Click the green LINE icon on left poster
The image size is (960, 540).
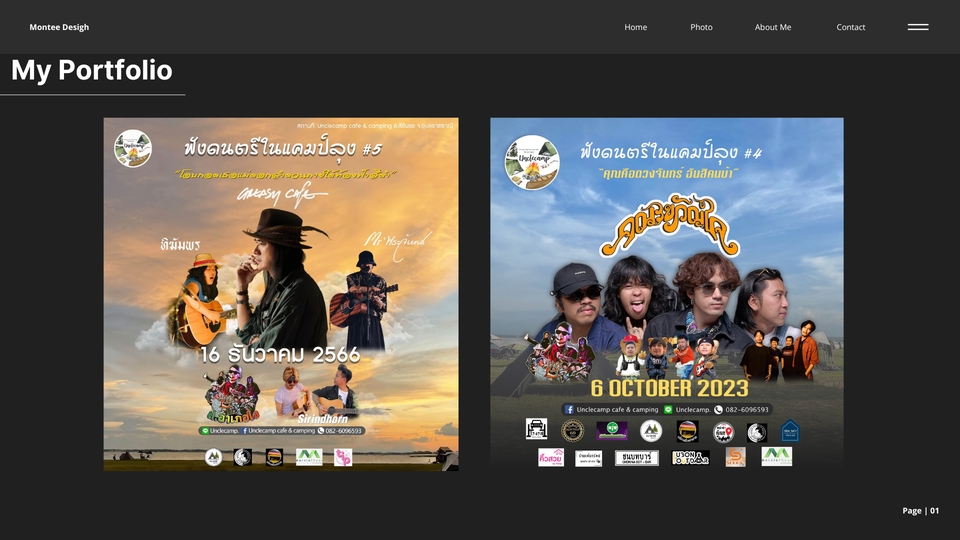pyautogui.click(x=205, y=431)
